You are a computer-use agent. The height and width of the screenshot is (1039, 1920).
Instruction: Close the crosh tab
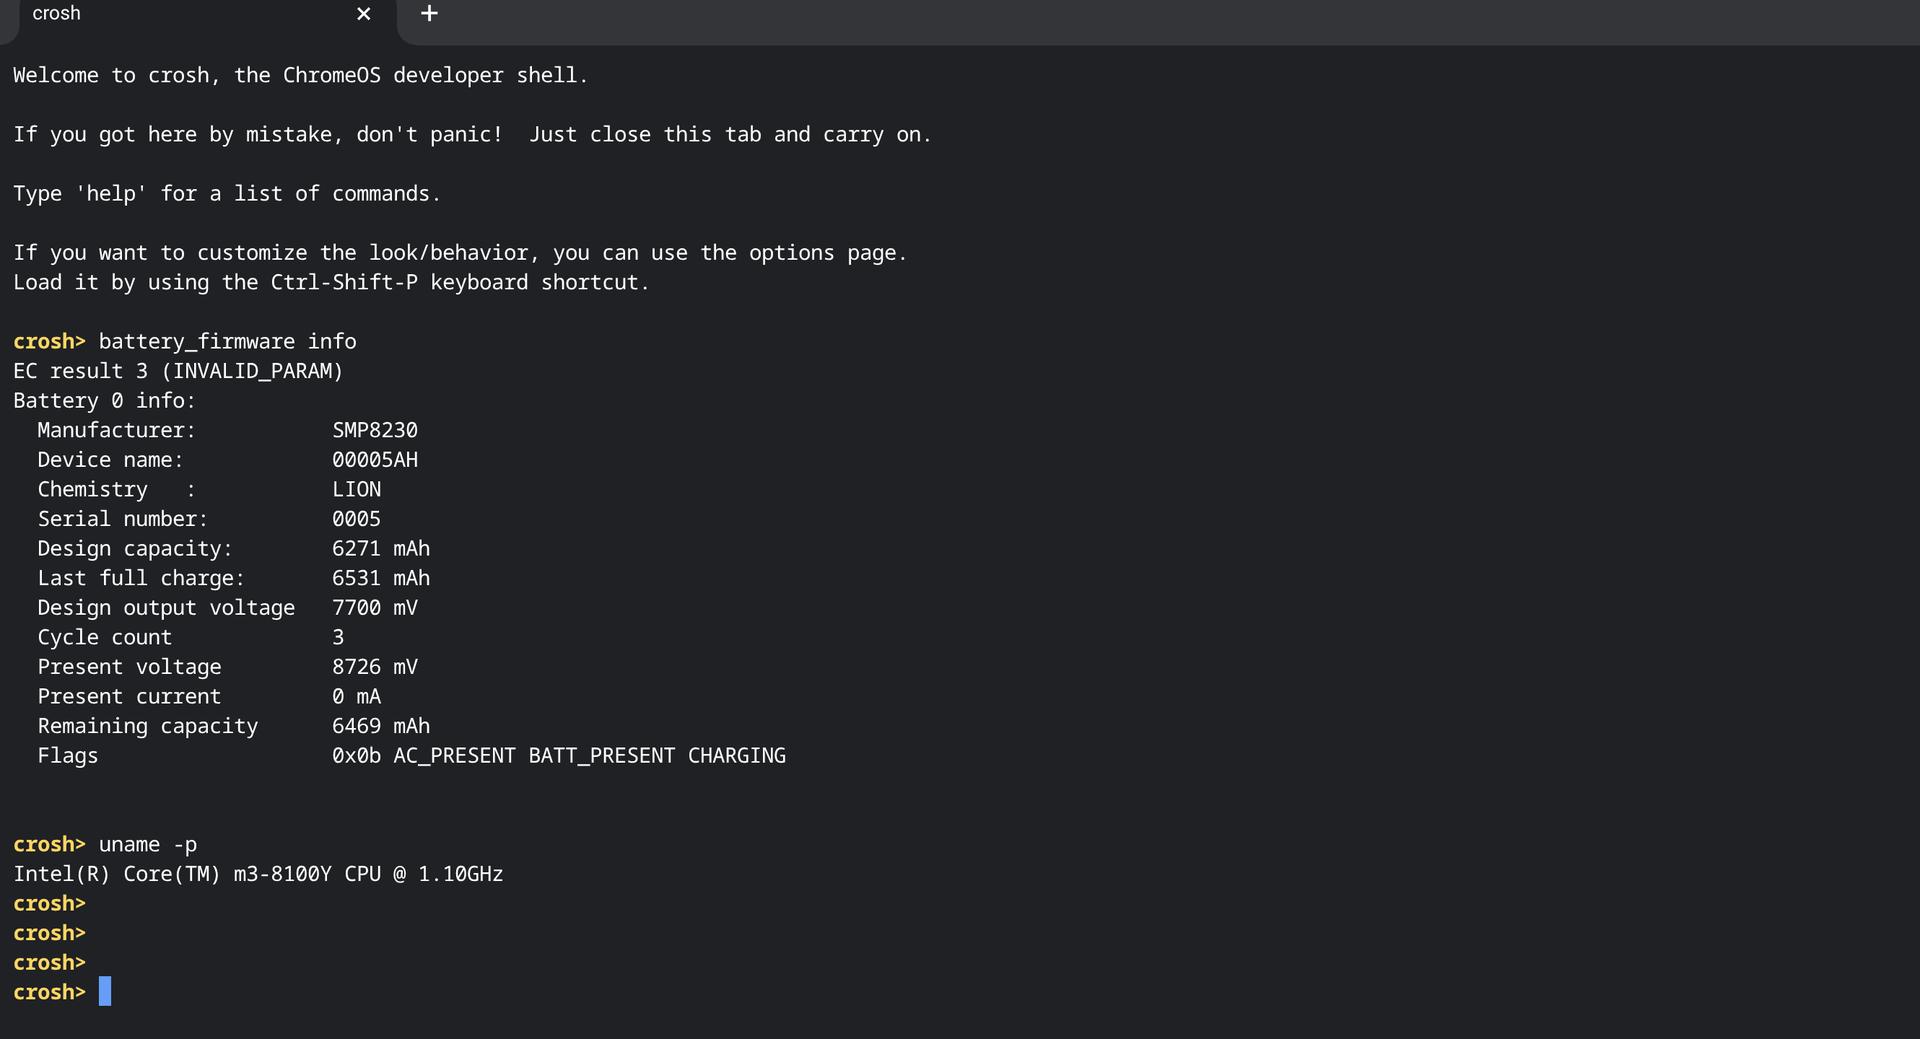point(364,14)
